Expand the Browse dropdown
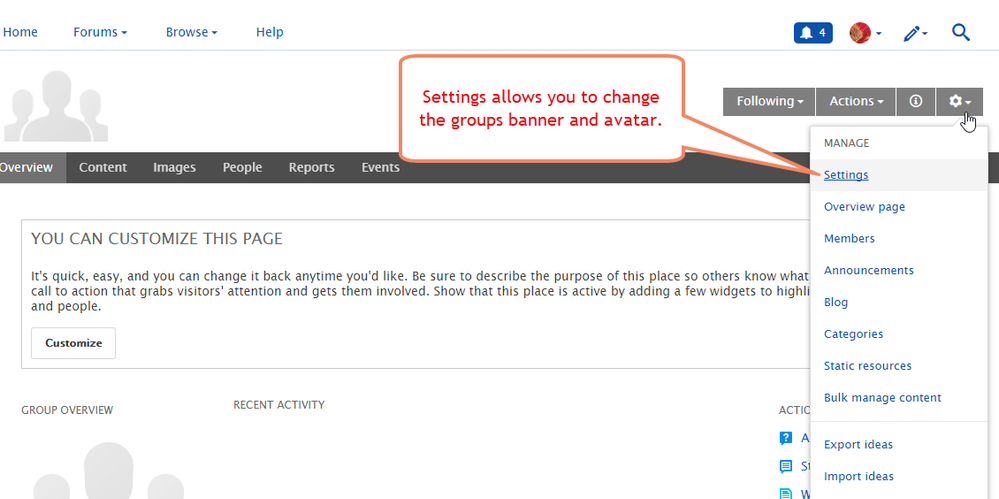999x499 pixels. point(192,32)
